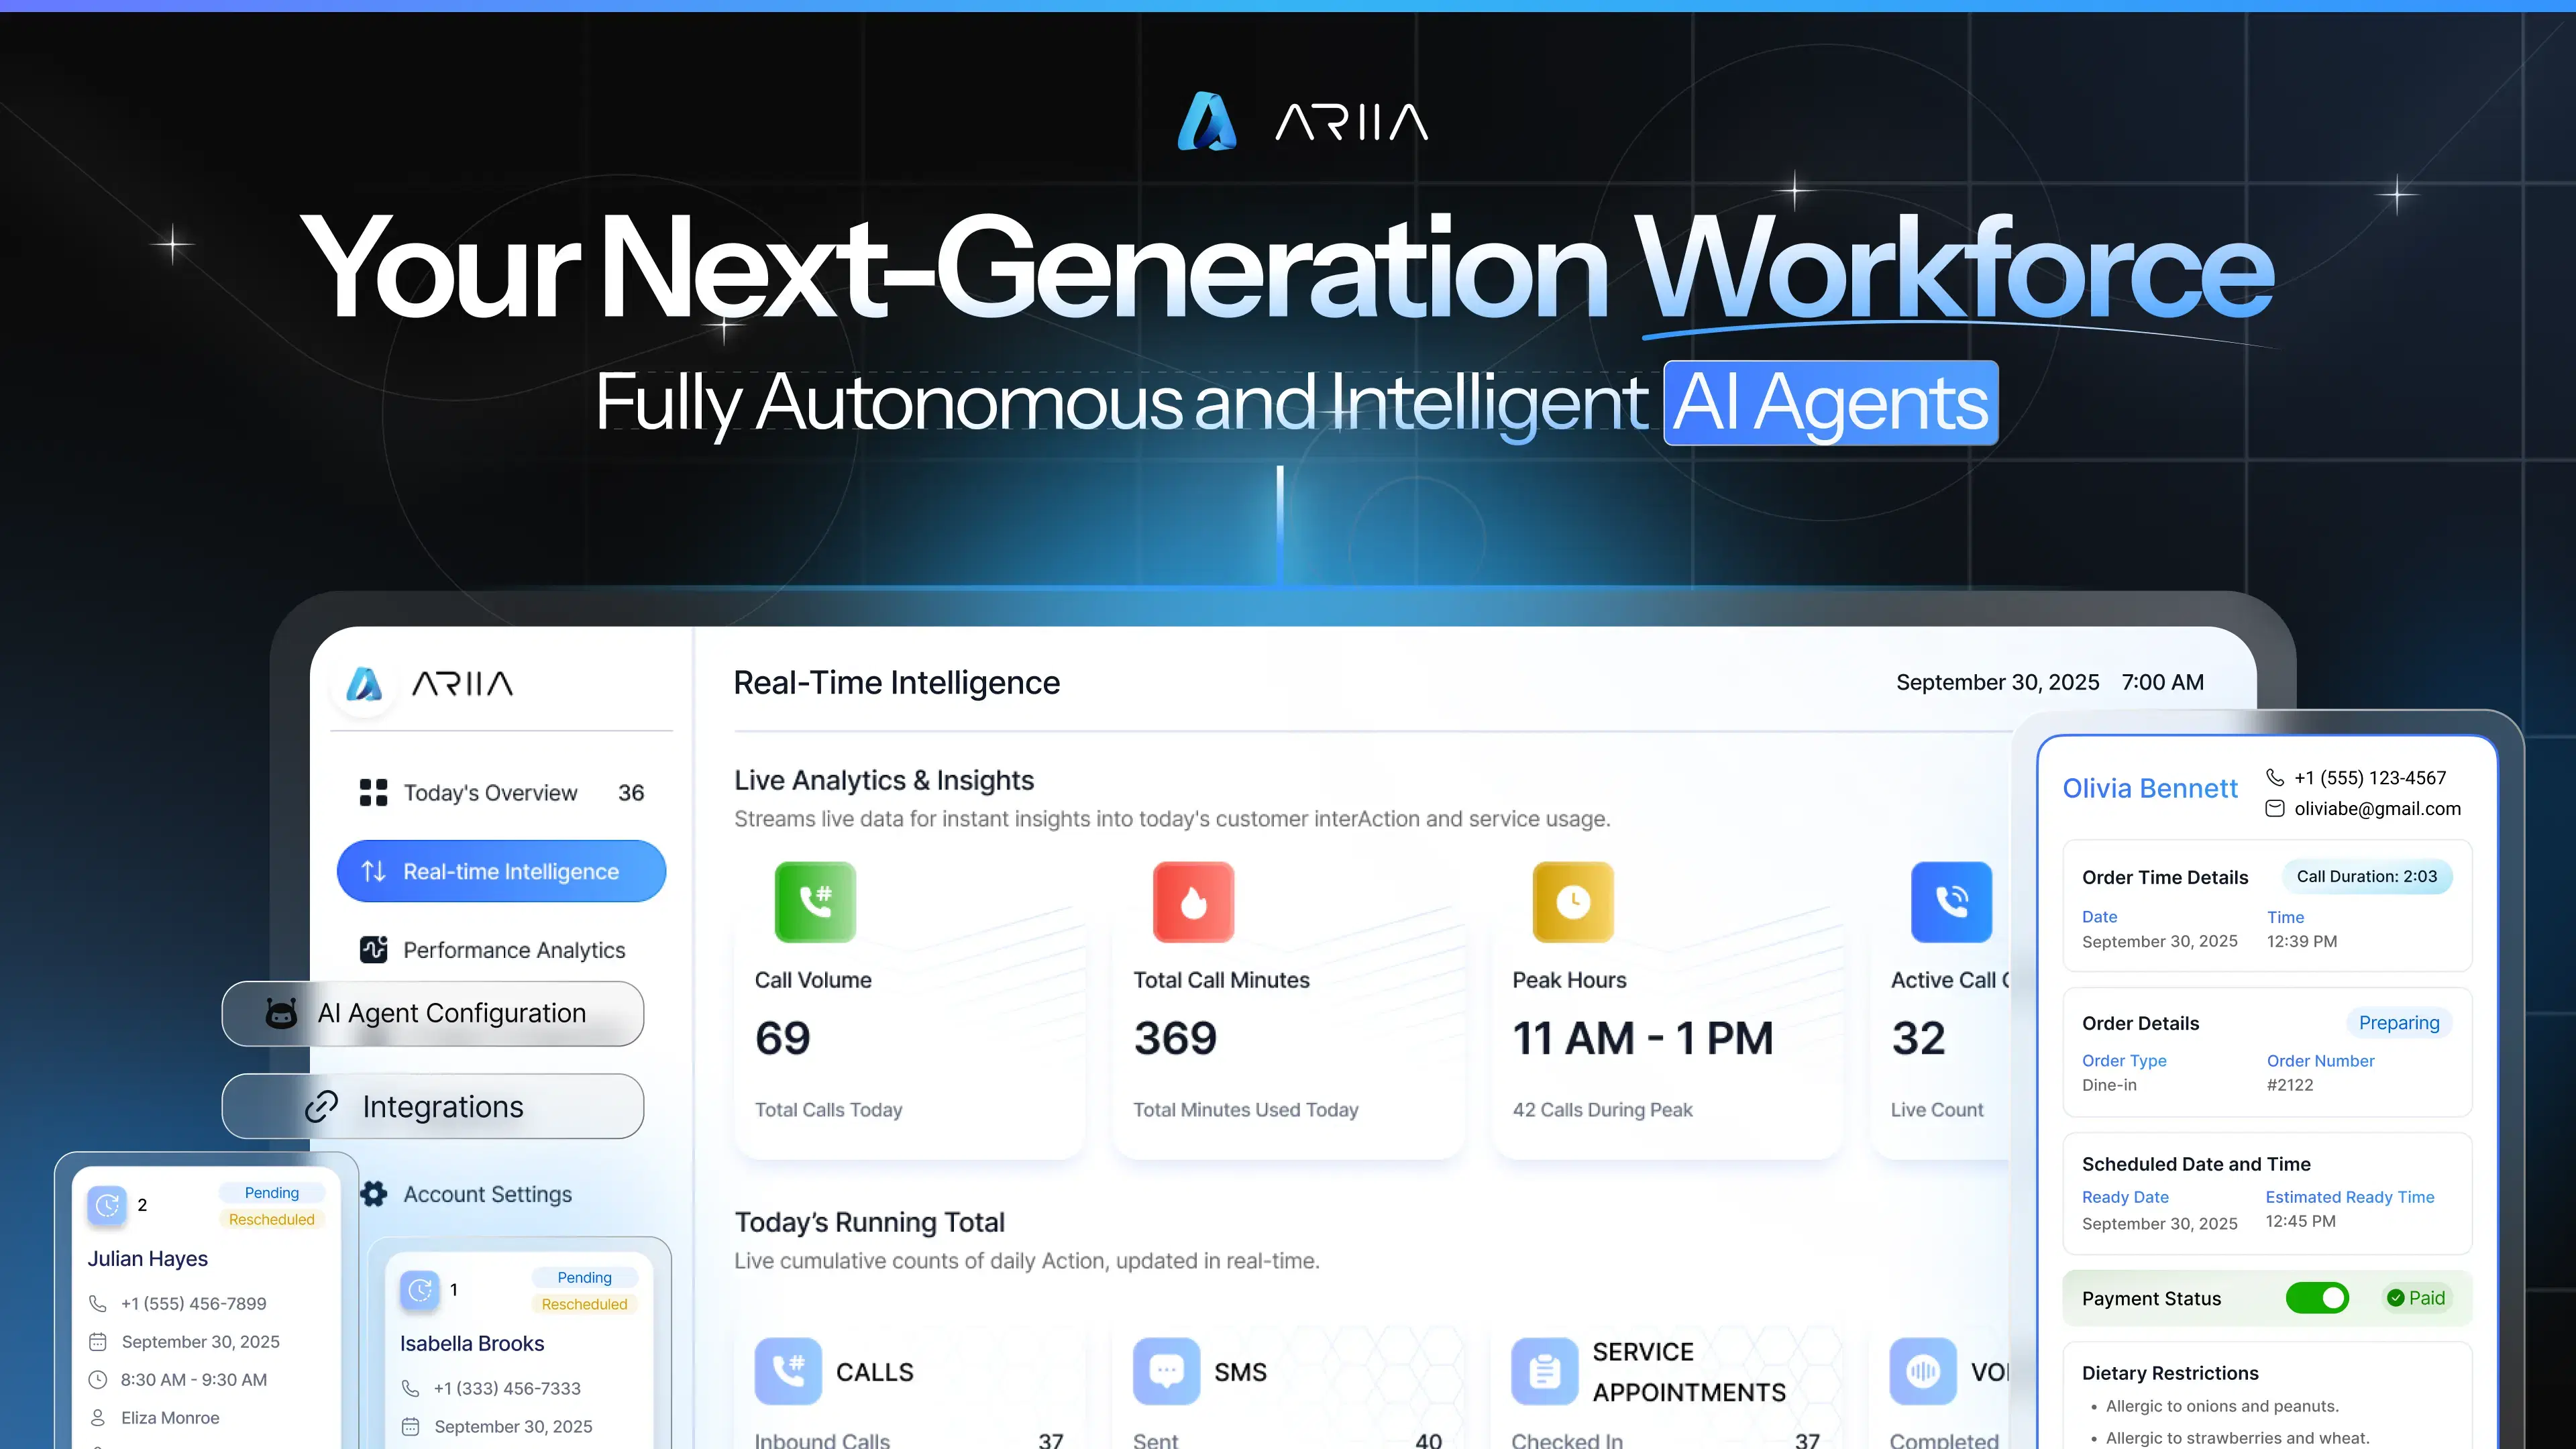
Task: Click the 42 Calls During Peak text
Action: point(1602,1110)
